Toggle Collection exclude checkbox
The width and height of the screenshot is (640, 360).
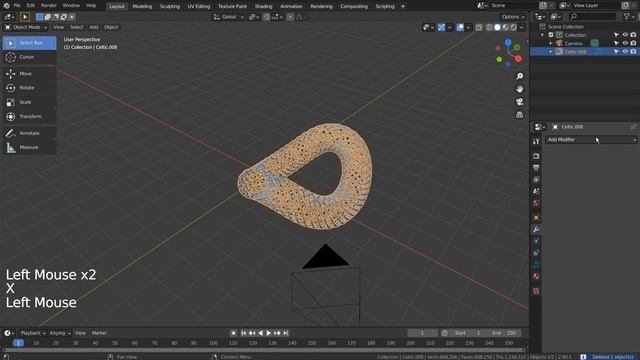point(551,35)
